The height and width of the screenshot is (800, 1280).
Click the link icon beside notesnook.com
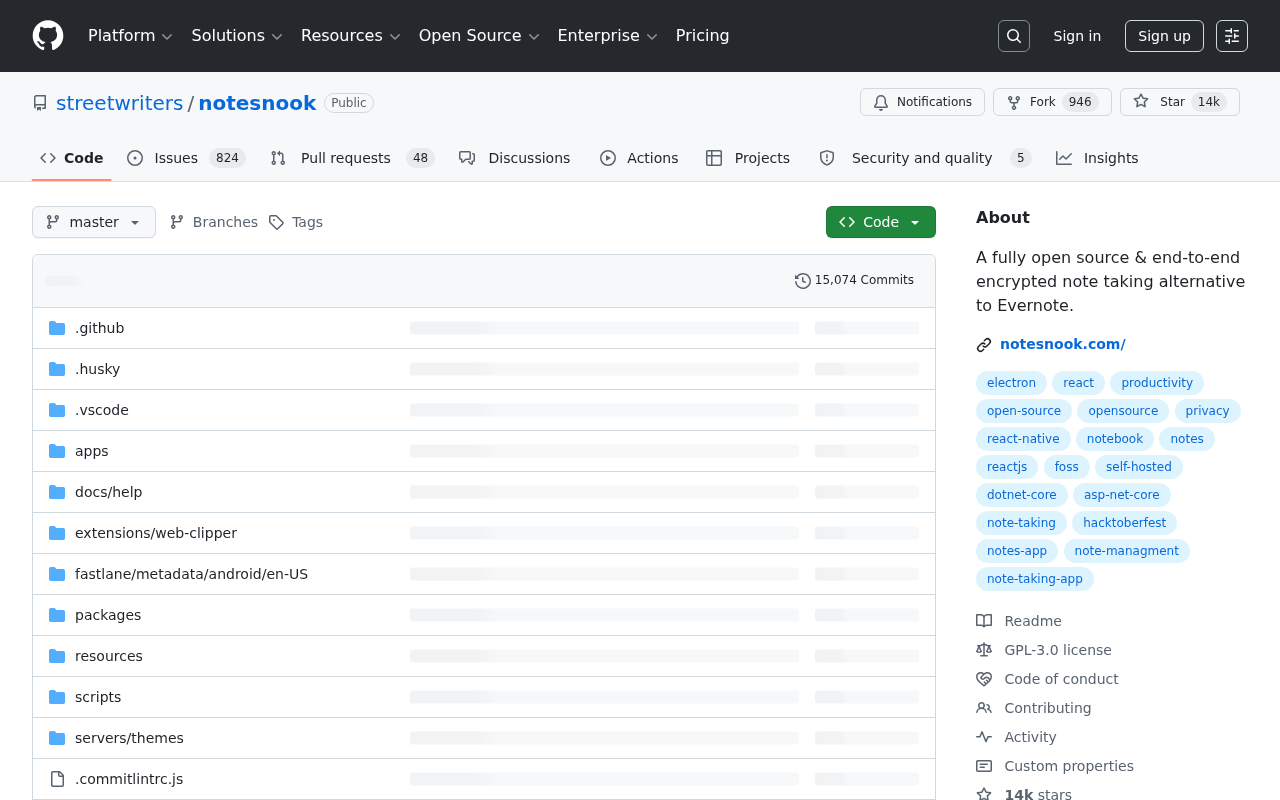click(x=984, y=345)
